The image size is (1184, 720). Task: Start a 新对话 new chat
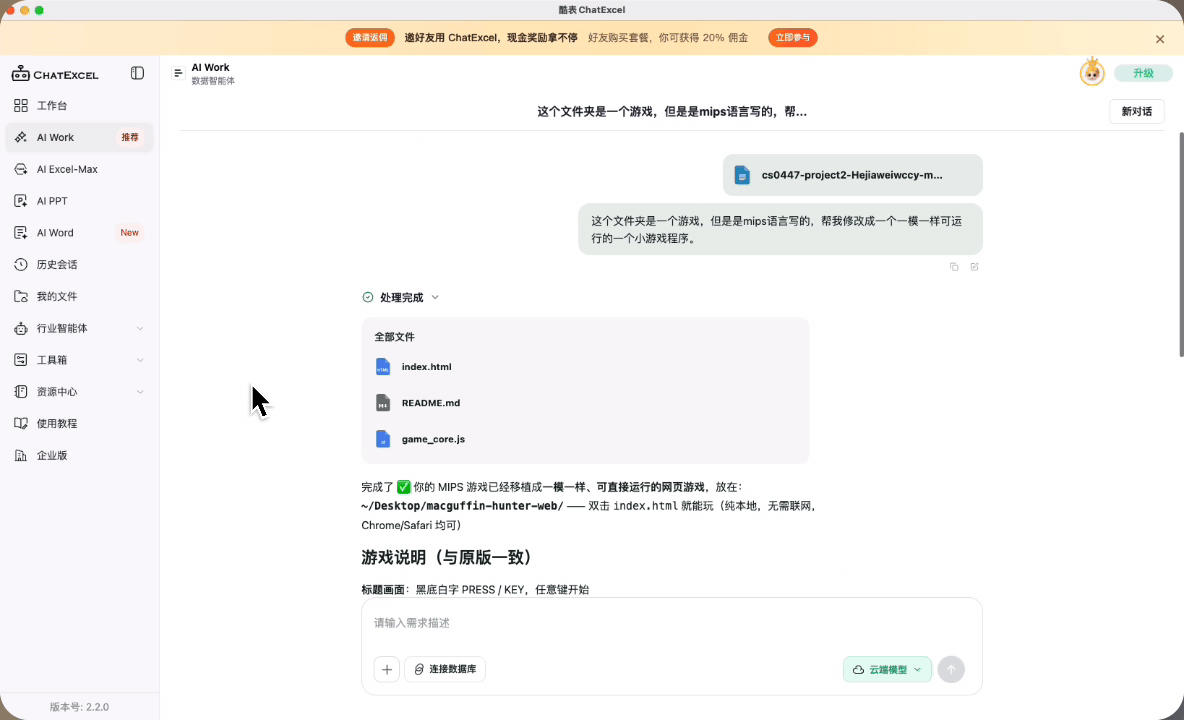(x=1136, y=112)
